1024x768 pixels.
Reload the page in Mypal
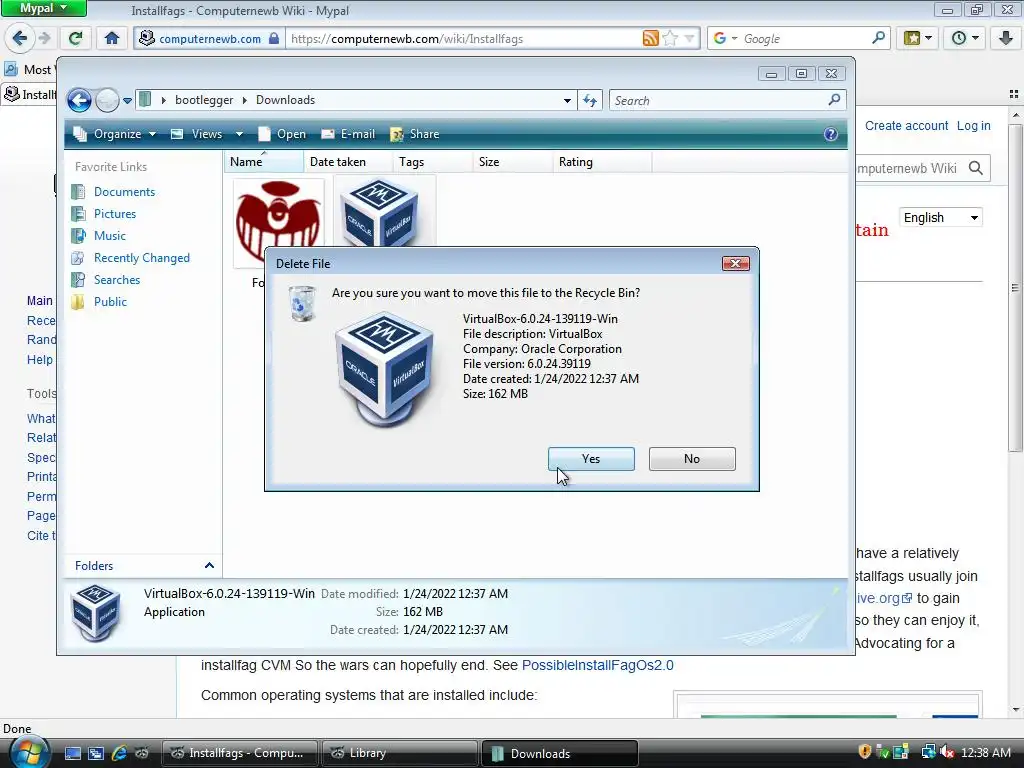coord(76,39)
